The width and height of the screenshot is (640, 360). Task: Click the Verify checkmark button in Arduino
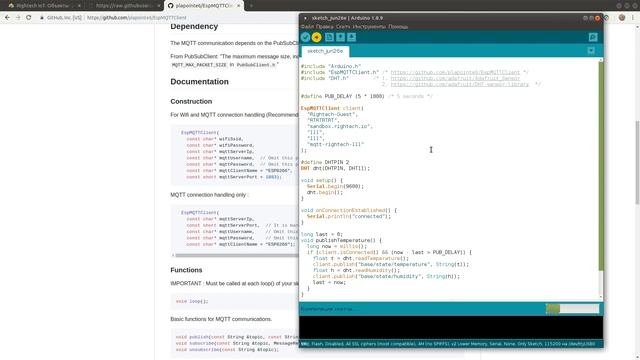(x=305, y=37)
